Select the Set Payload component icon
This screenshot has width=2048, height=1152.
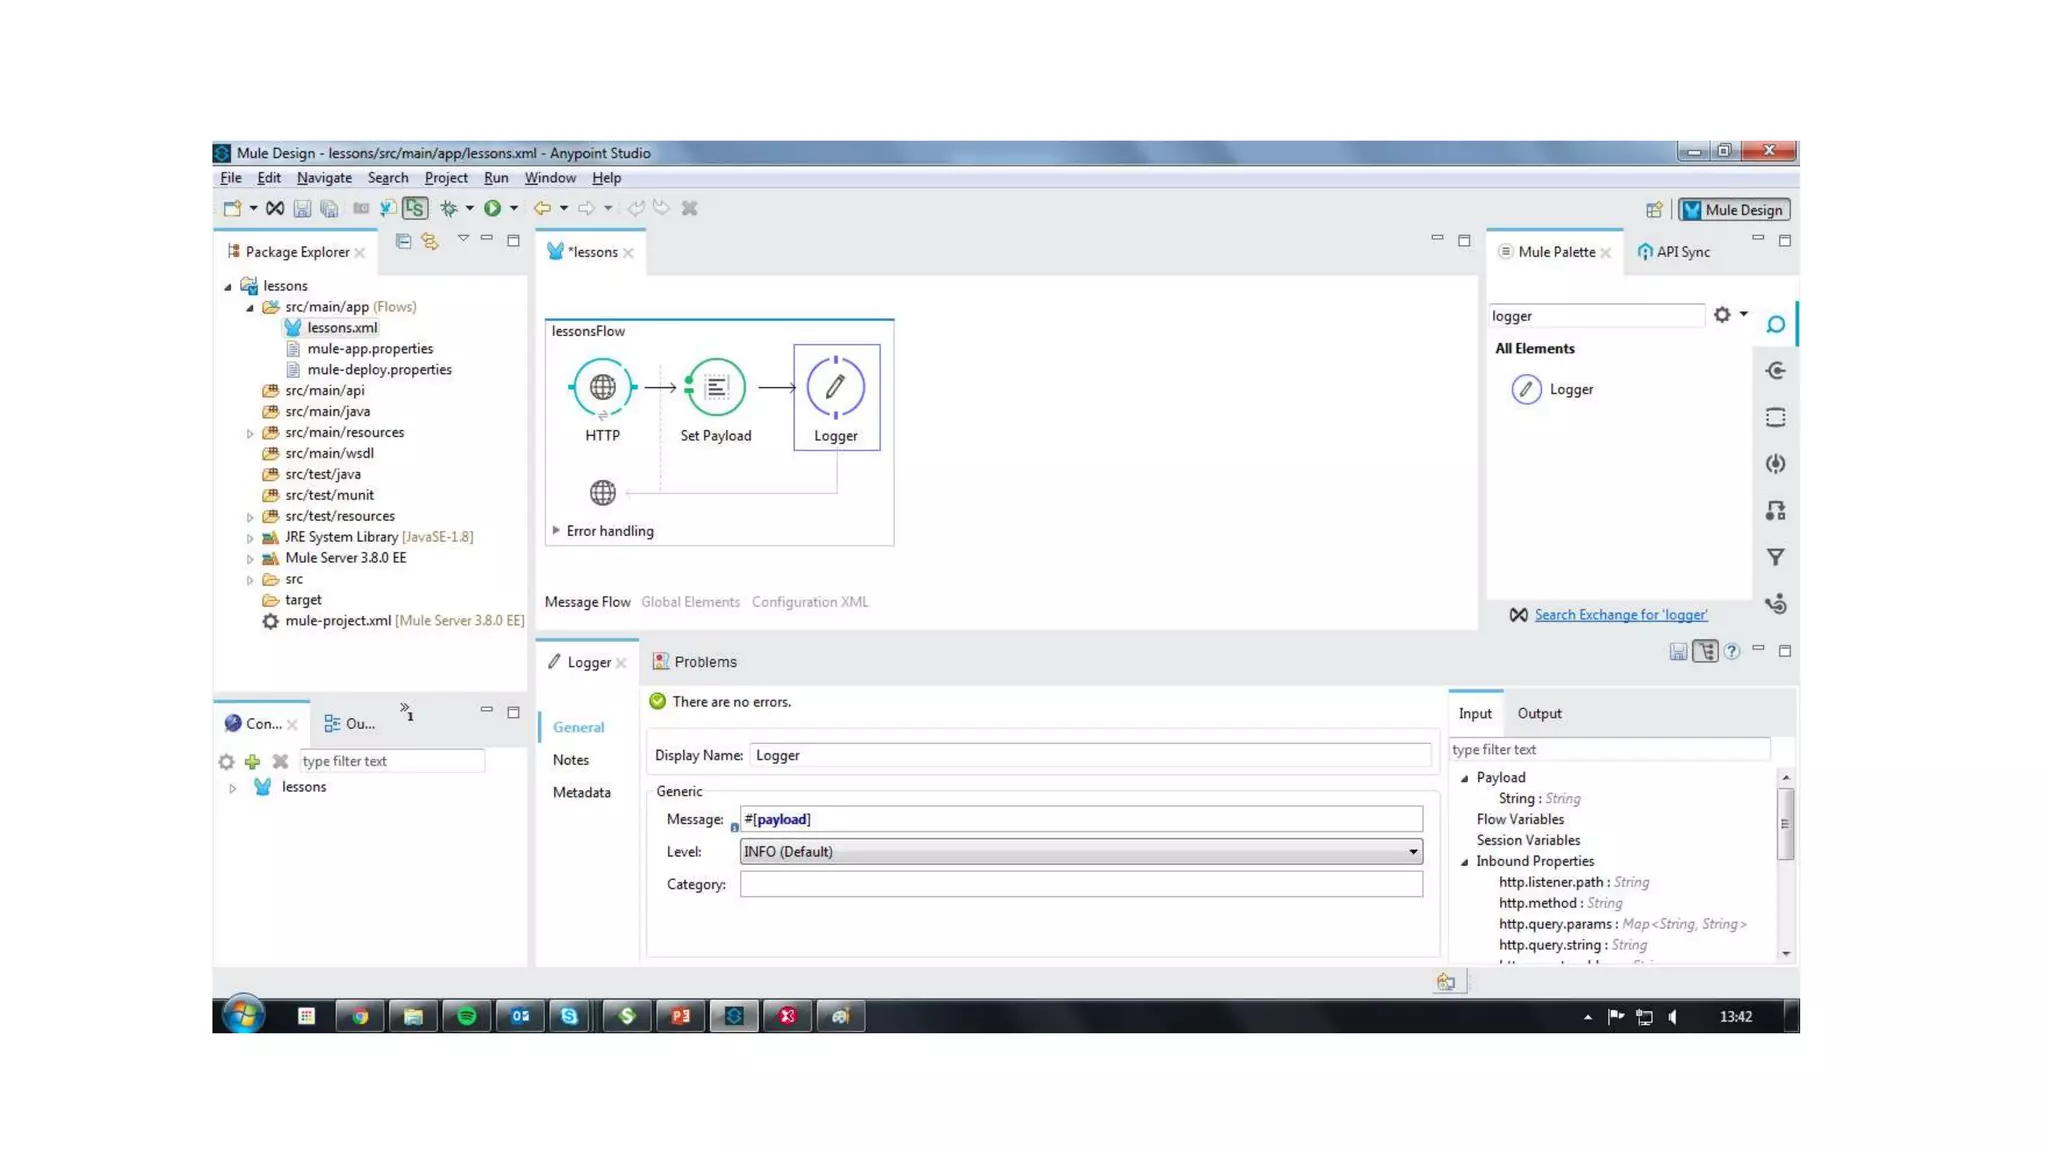tap(715, 388)
